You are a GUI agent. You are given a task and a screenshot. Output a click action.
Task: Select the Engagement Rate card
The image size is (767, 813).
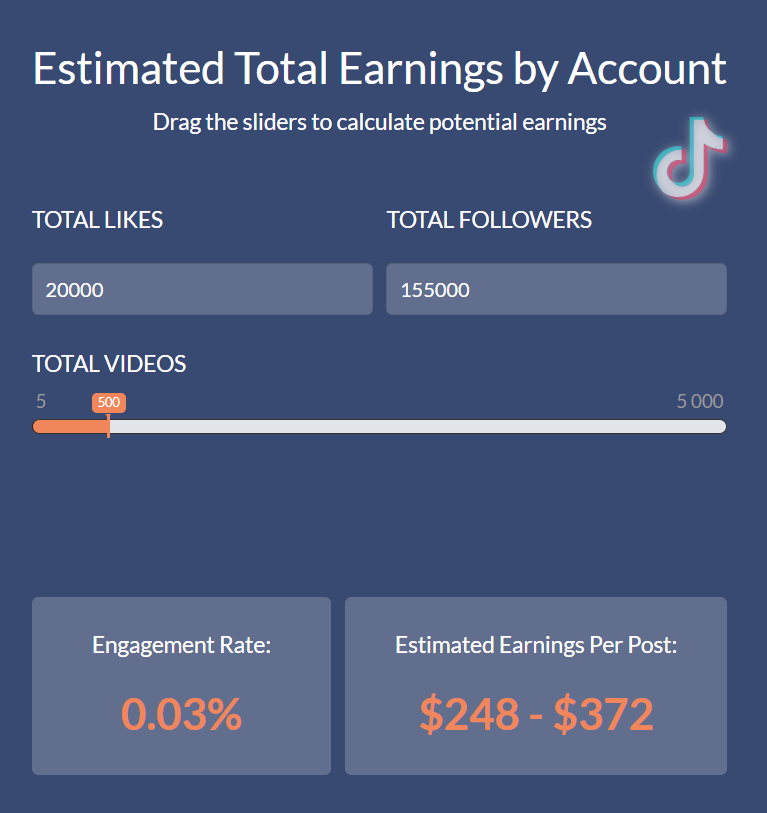(181, 686)
